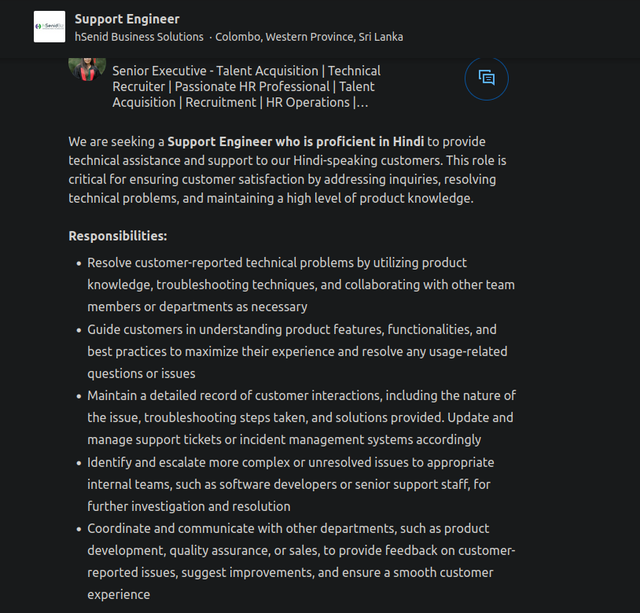Expand the truncated headline ellipsis after HR Operations
The image size is (640, 613).
coord(362,102)
